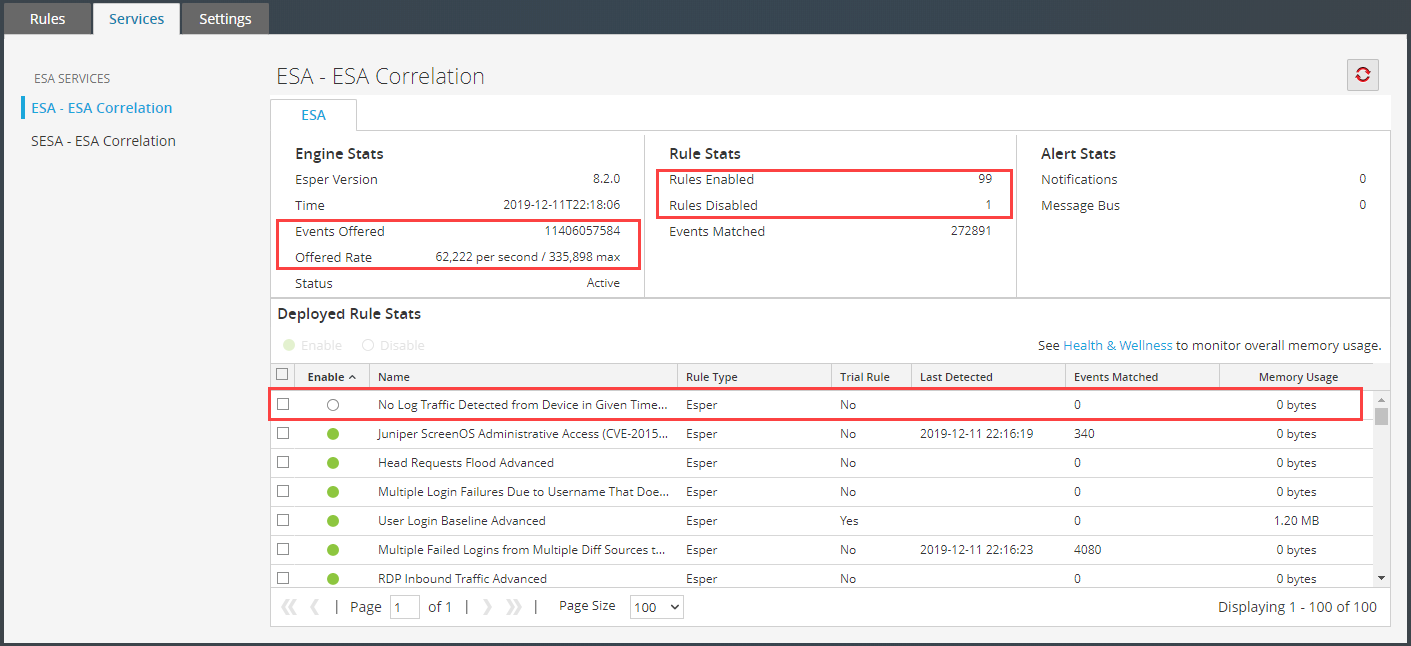Go to first page arrow icon
This screenshot has height=646, width=1411.
[289, 607]
